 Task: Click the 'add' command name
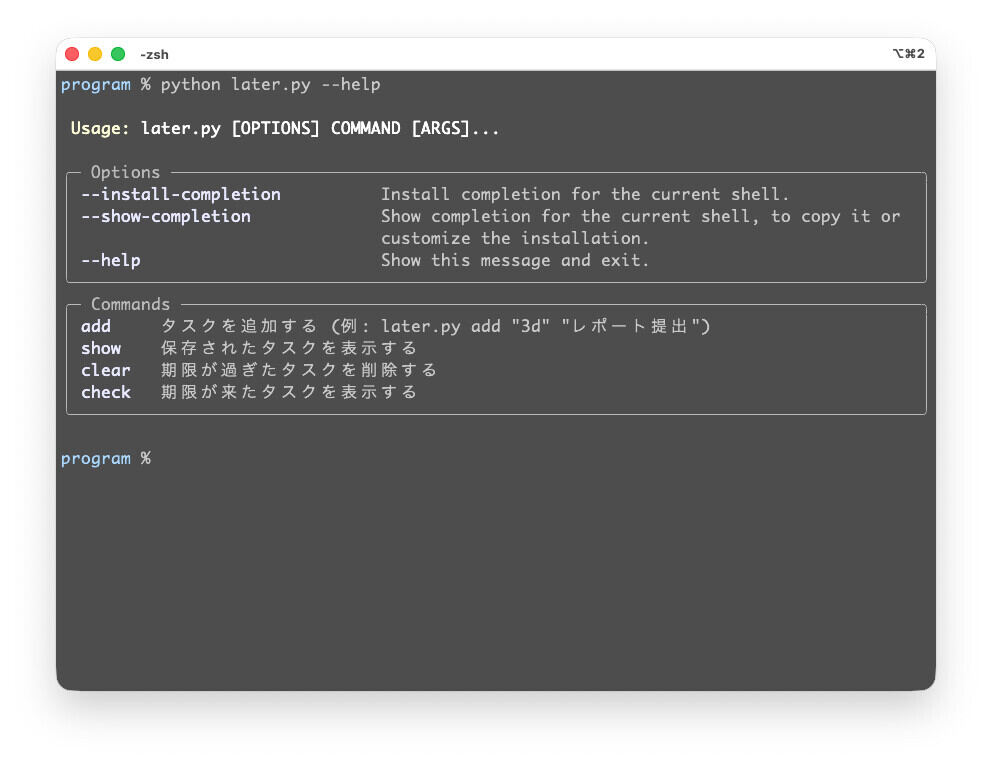pos(96,327)
